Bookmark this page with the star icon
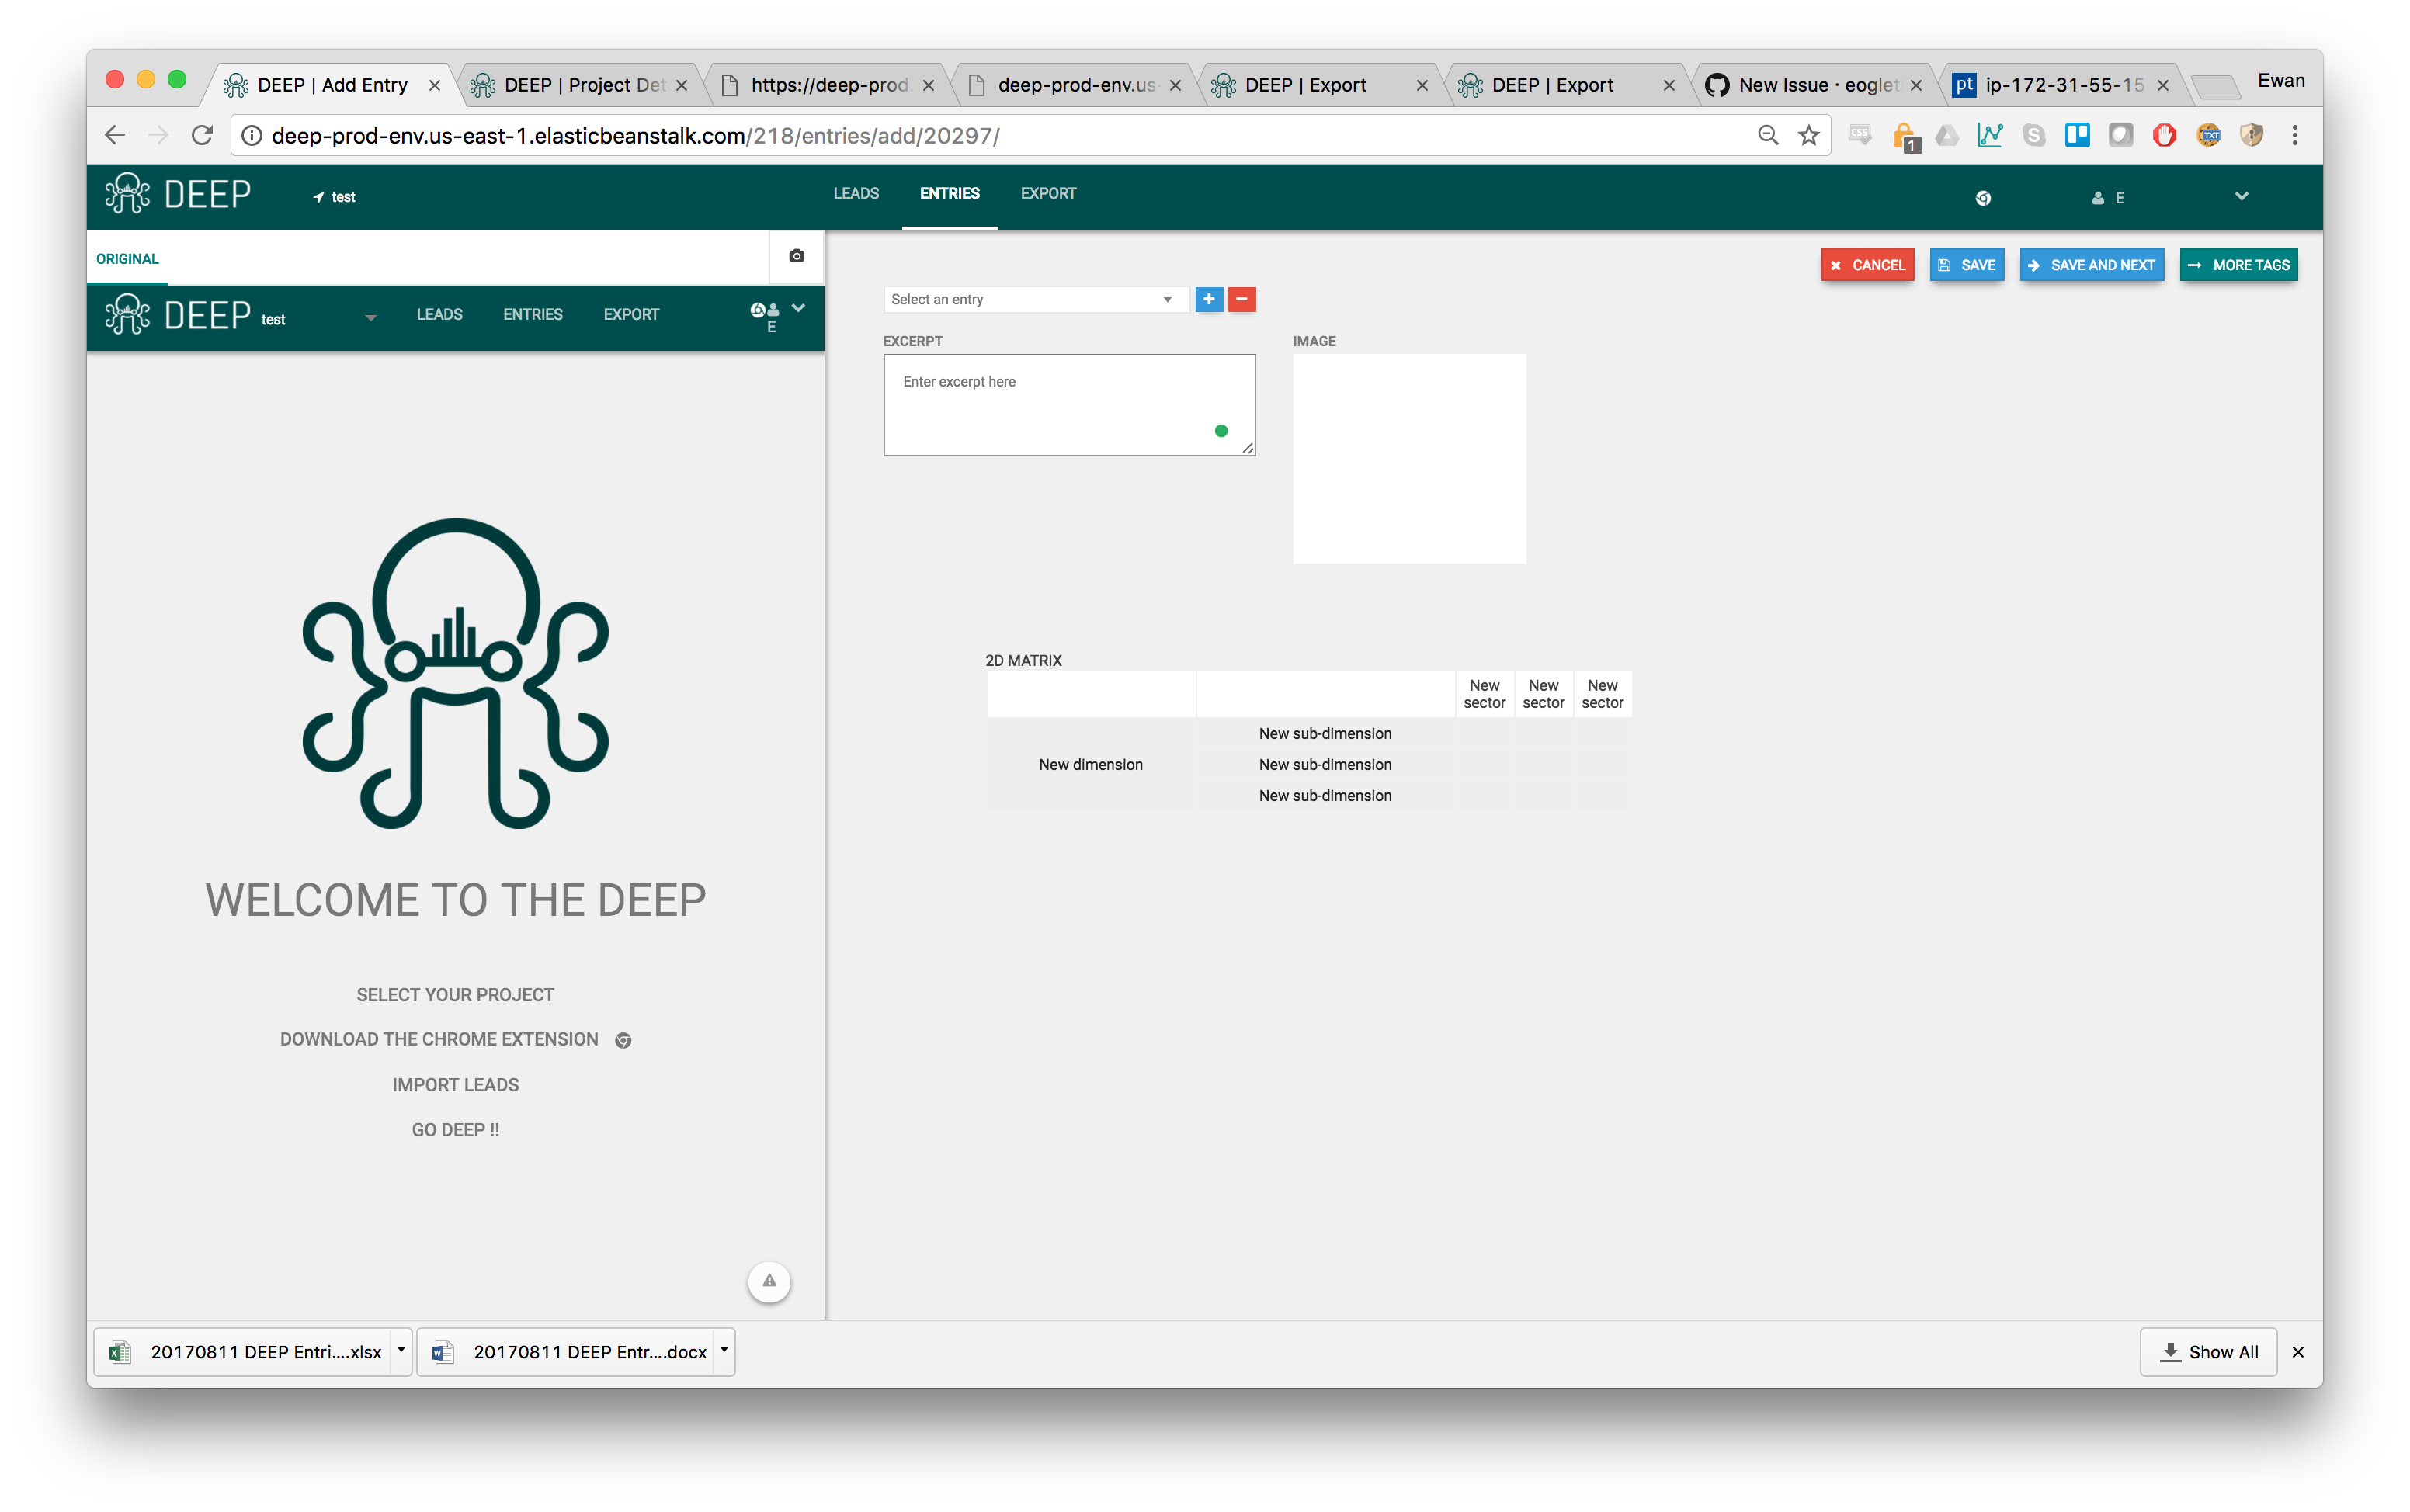This screenshot has height=1512, width=2410. [x=1808, y=136]
